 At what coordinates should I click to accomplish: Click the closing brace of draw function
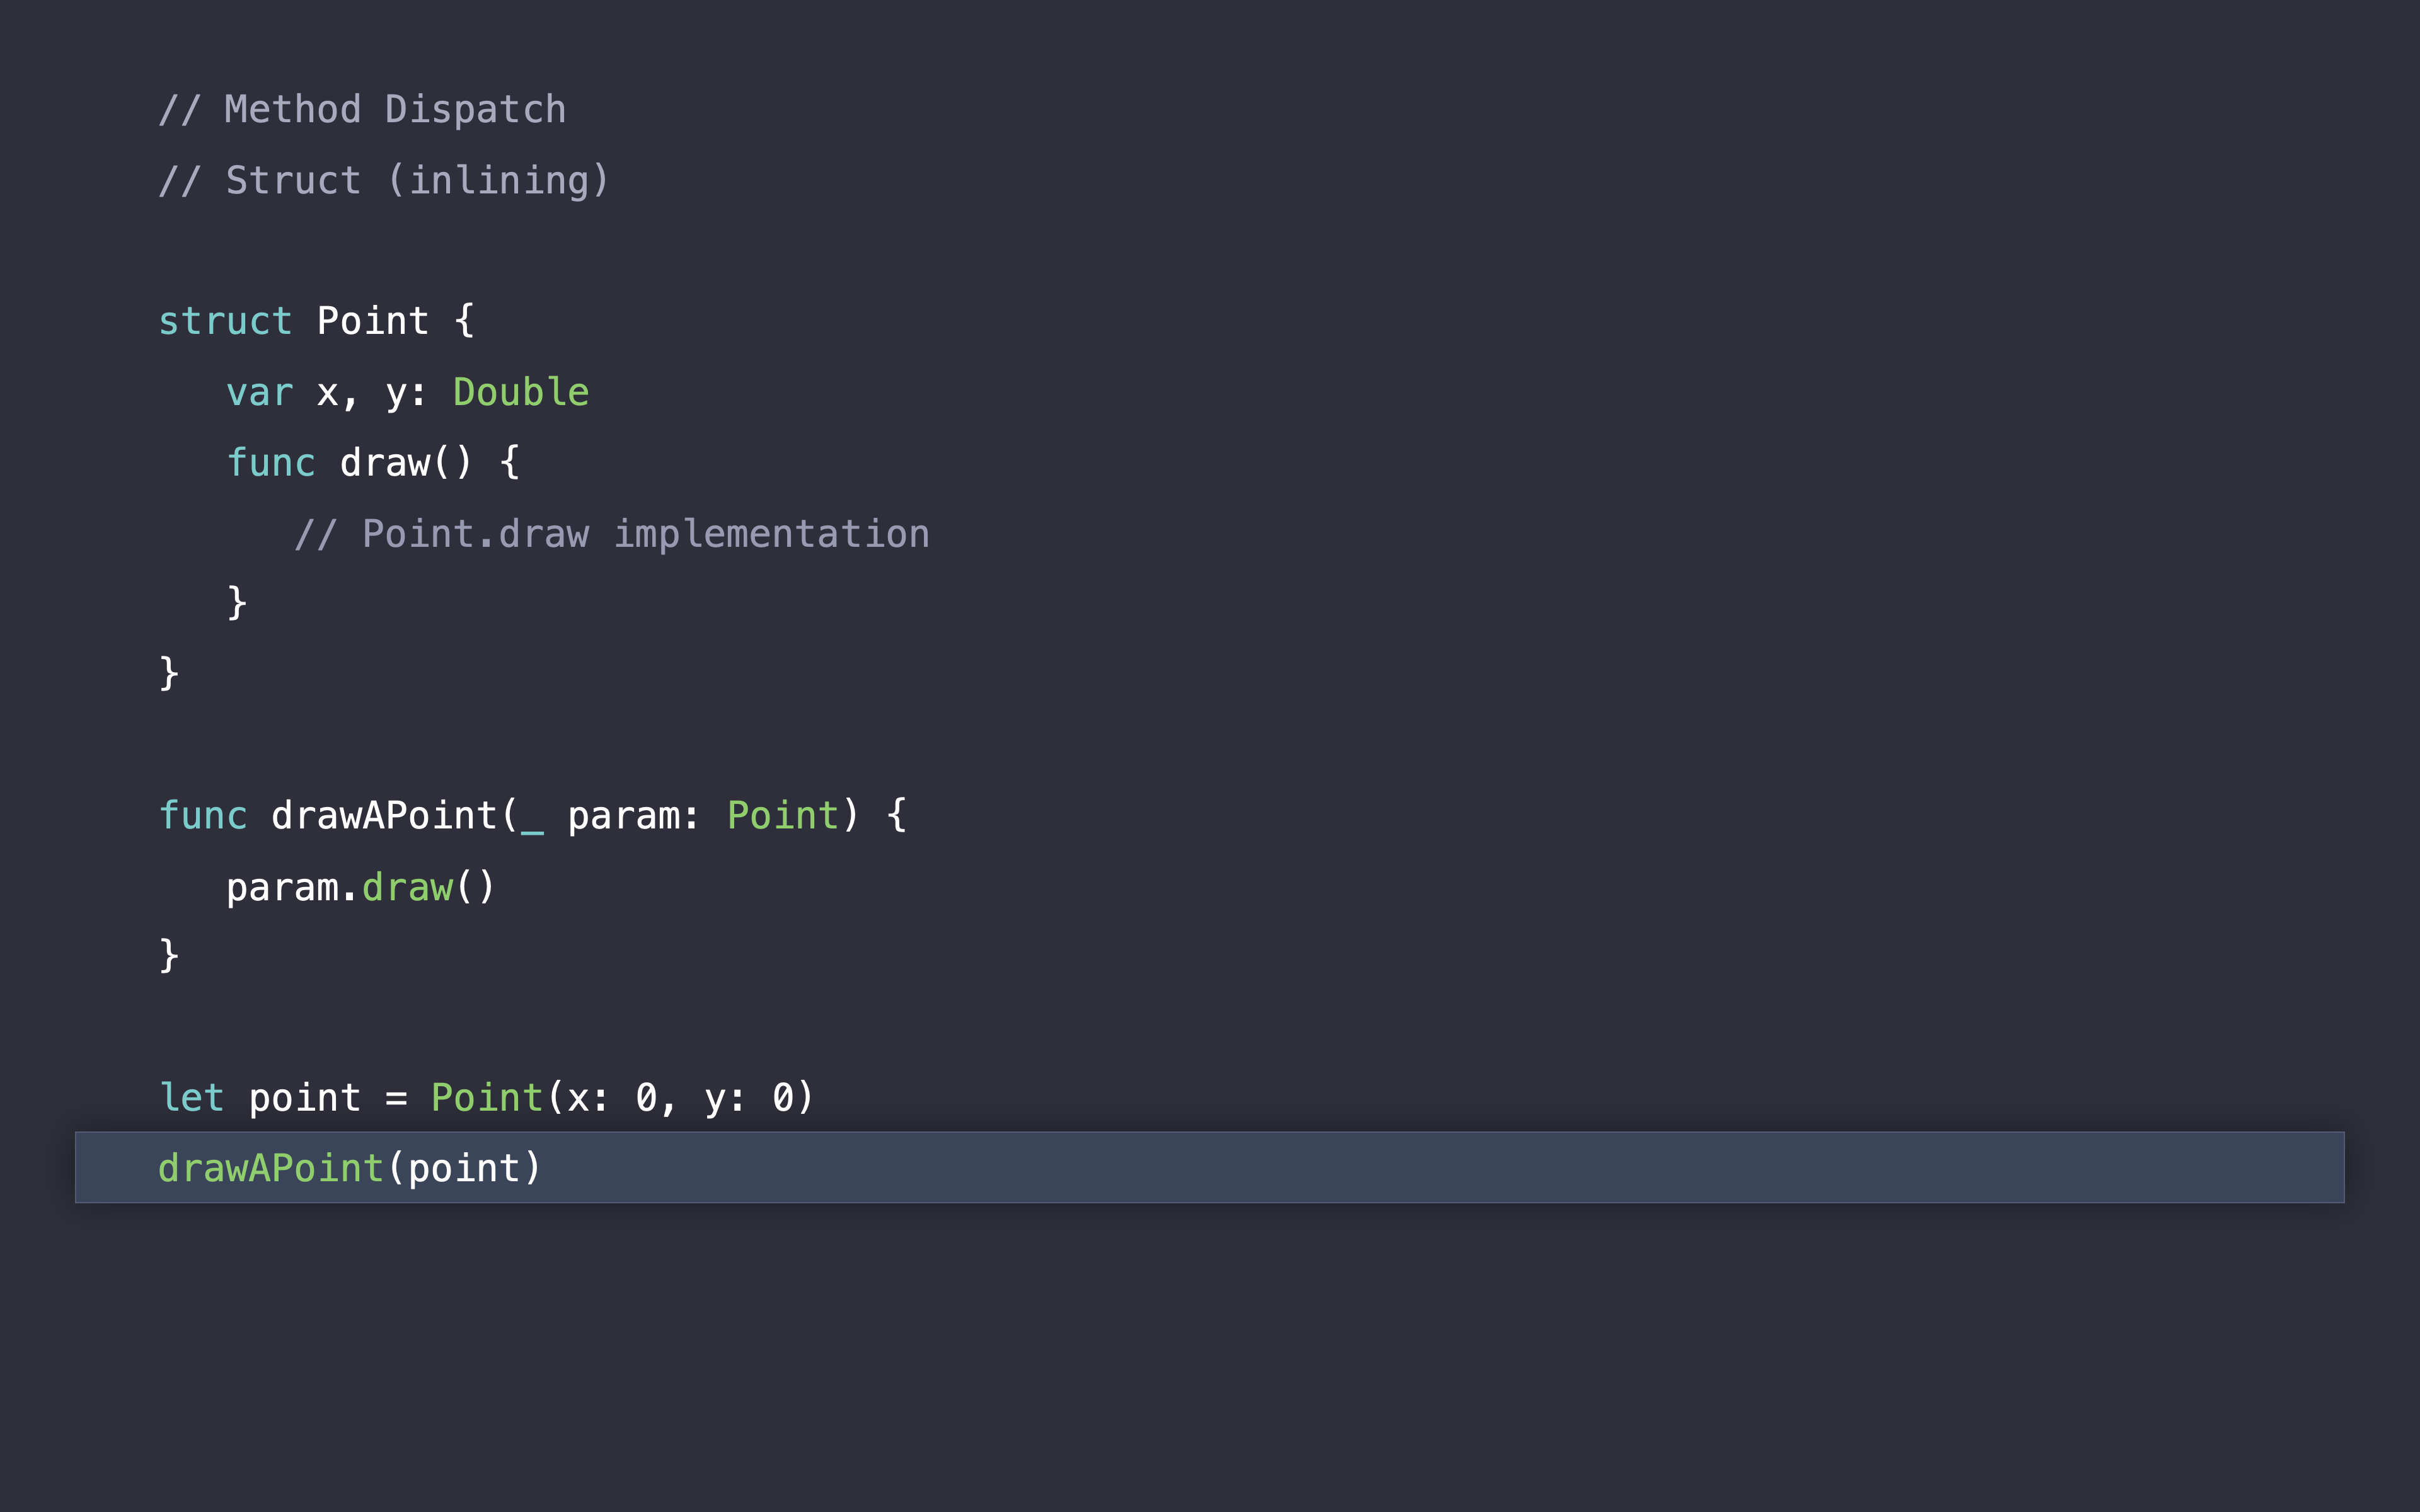click(x=237, y=603)
